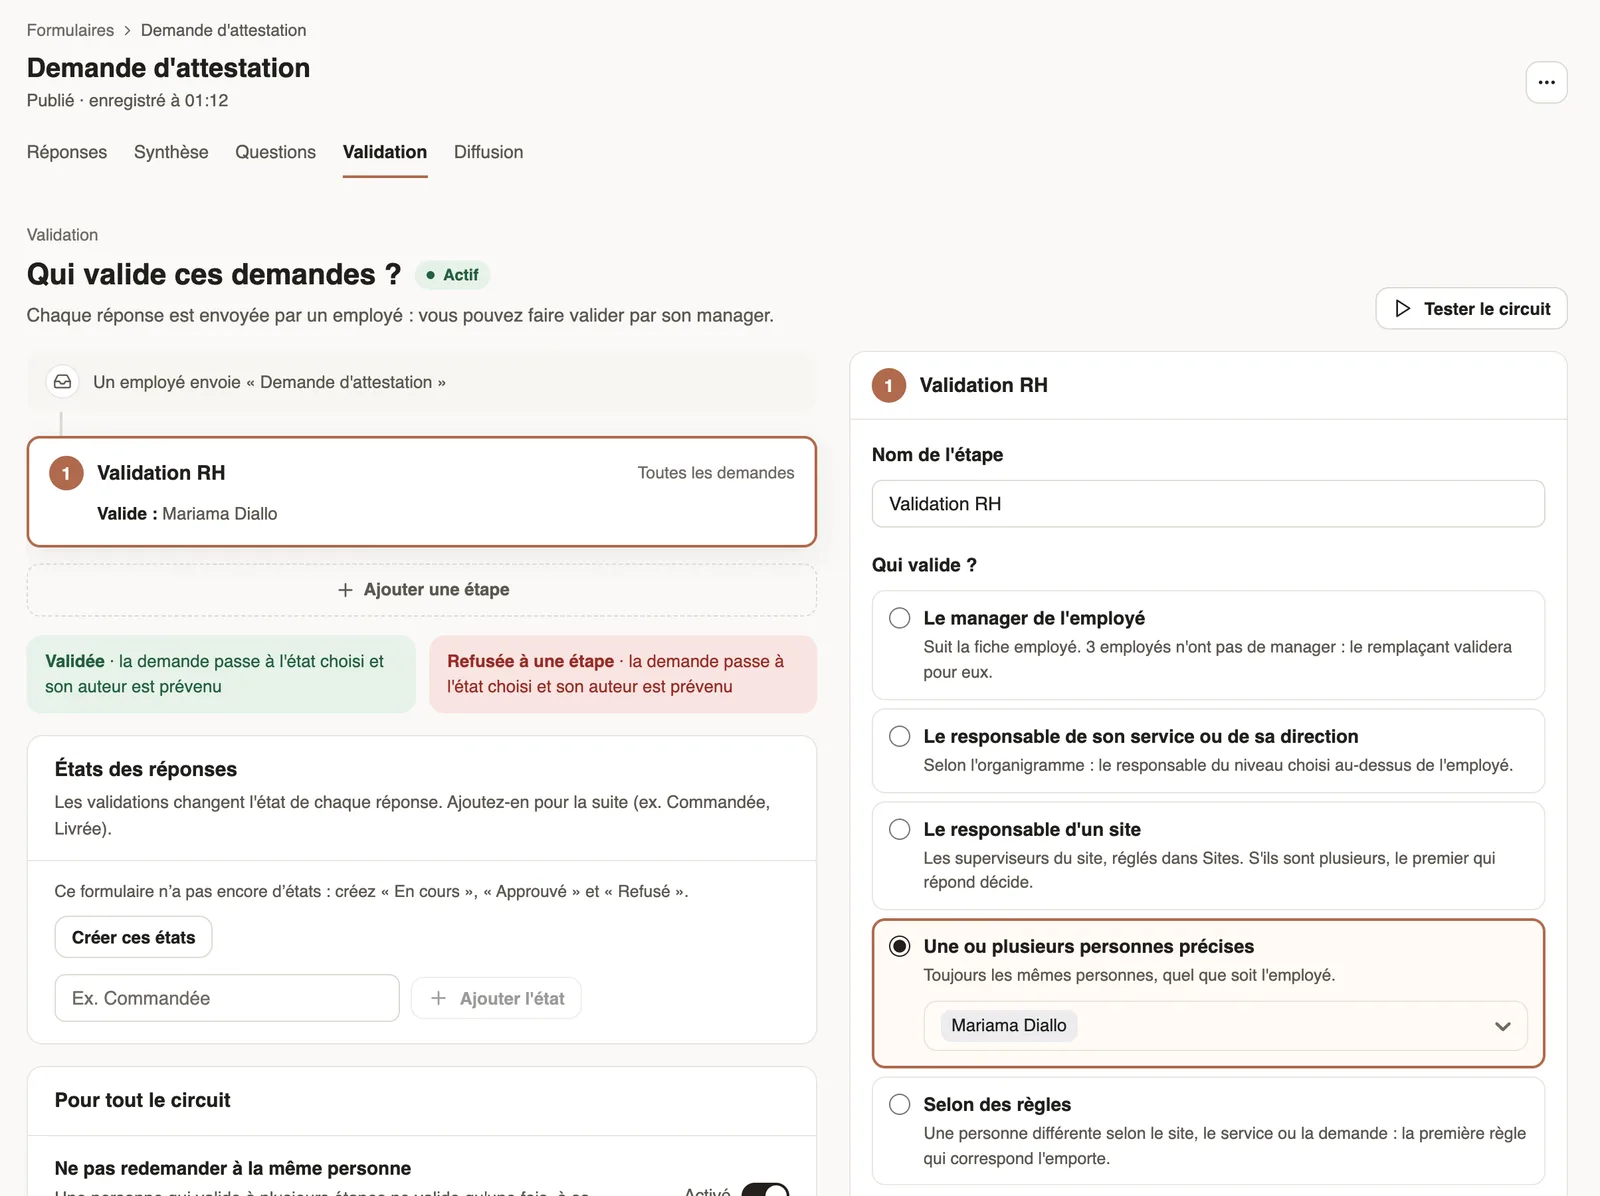
Task: Click Un employé envoie trigger row
Action: [x=422, y=382]
